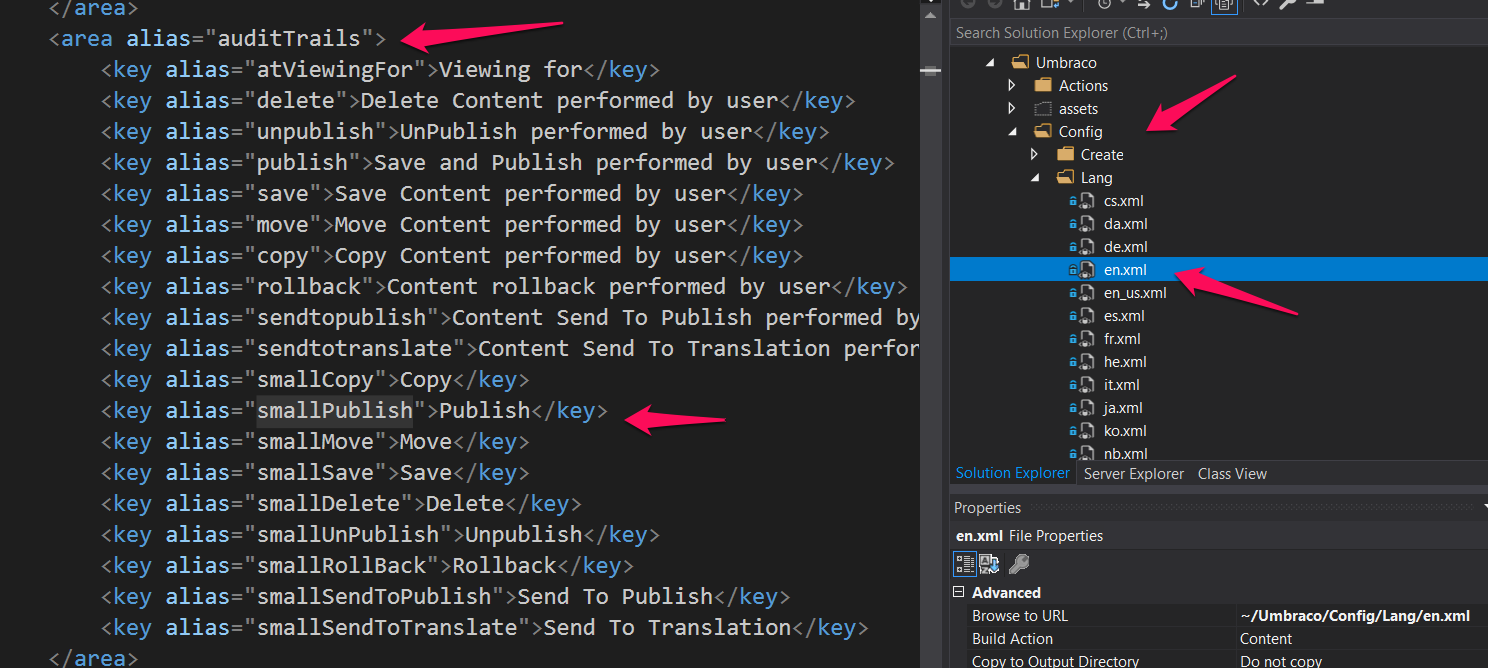Click the "smallCopy" key line
The height and width of the screenshot is (668, 1488).
pos(315,380)
